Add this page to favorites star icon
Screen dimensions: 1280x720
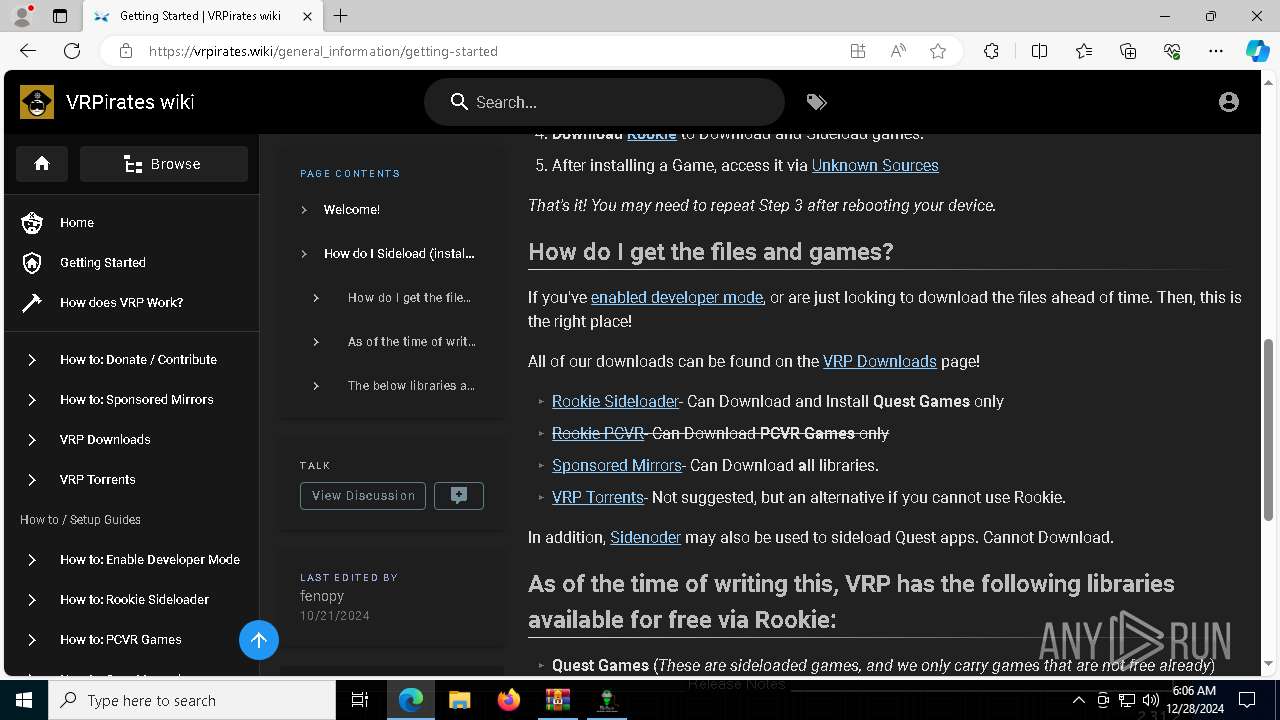(938, 51)
